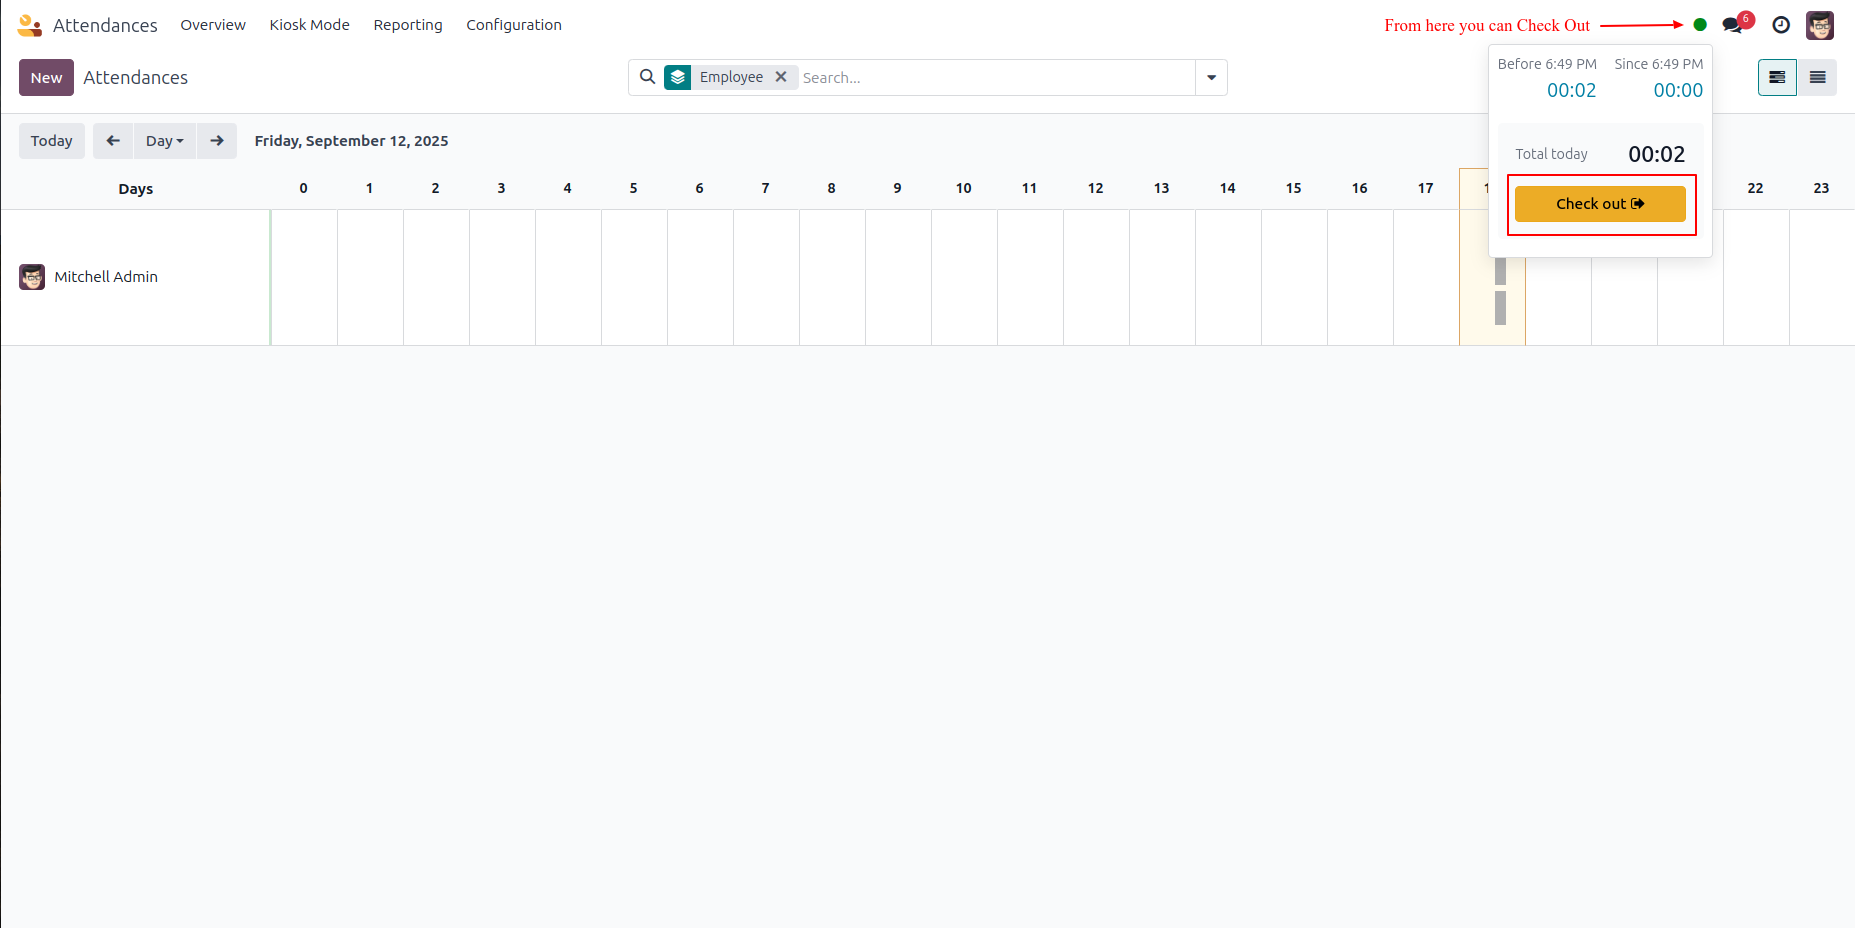The height and width of the screenshot is (928, 1855).
Task: Click the Friday, September 12, 2025 date label
Action: (351, 141)
